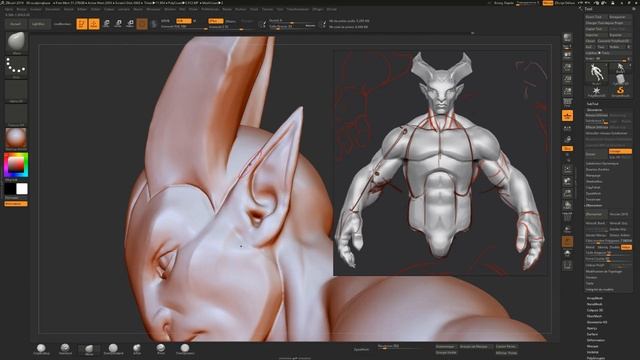Screen dimensions: 640x360
Task: Select the Standard brush in bottom shelf
Action: [65, 349]
